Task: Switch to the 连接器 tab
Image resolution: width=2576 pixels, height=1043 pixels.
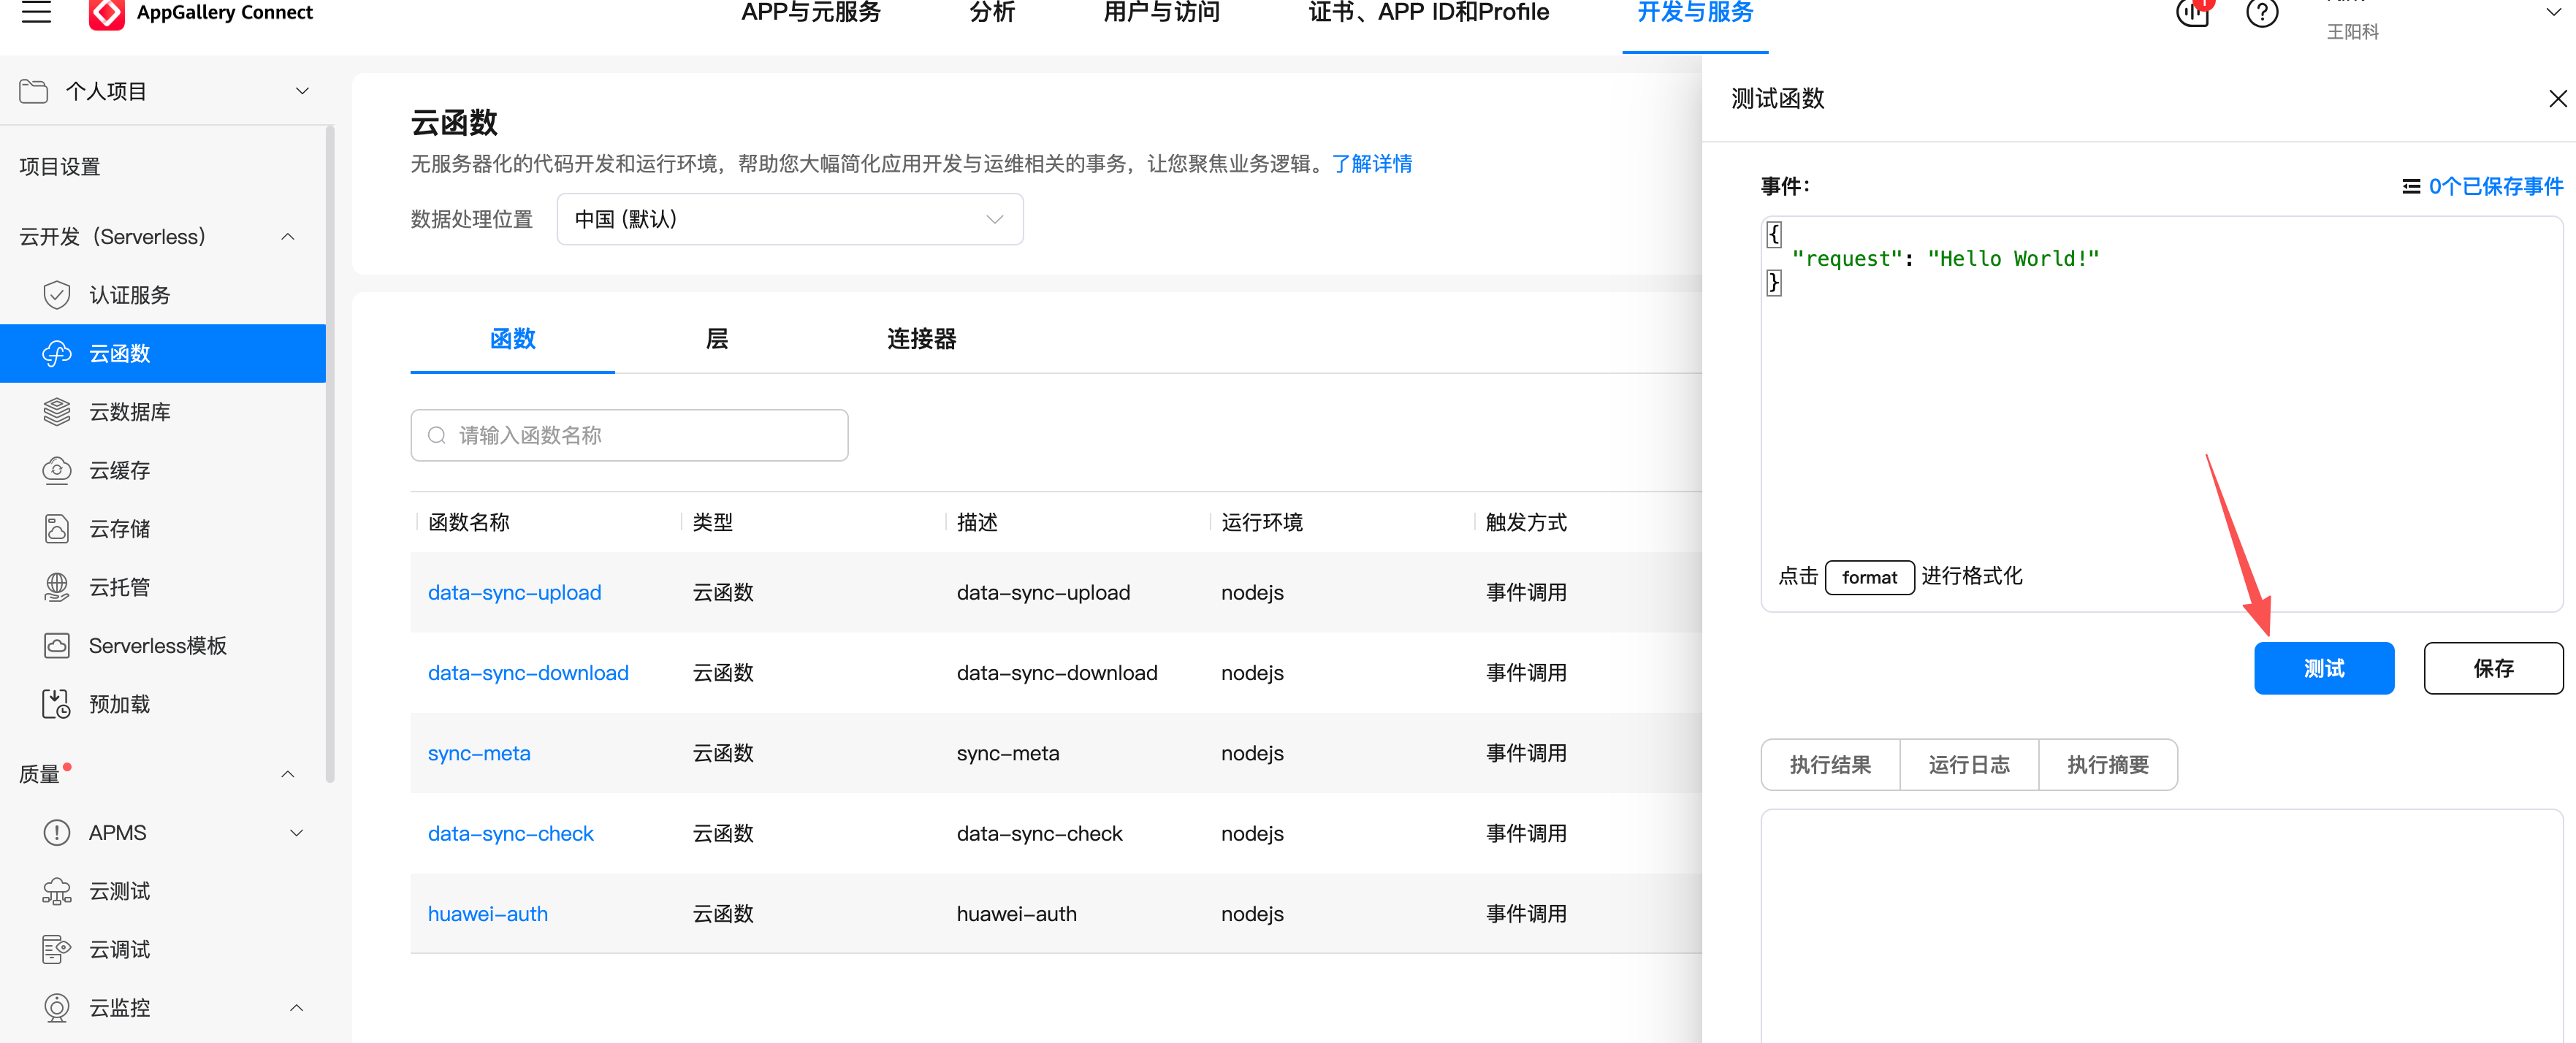Action: 921,339
